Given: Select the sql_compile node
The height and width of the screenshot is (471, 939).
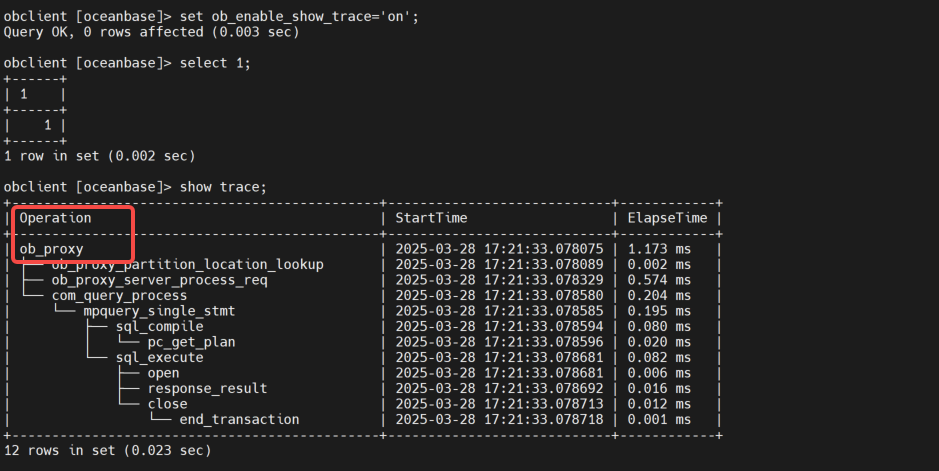Looking at the screenshot, I should (x=159, y=326).
